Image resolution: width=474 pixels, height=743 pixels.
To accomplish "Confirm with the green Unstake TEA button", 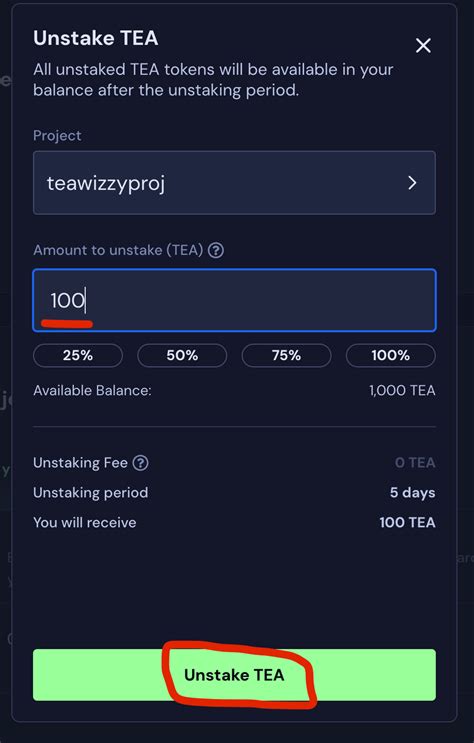I will pos(234,675).
